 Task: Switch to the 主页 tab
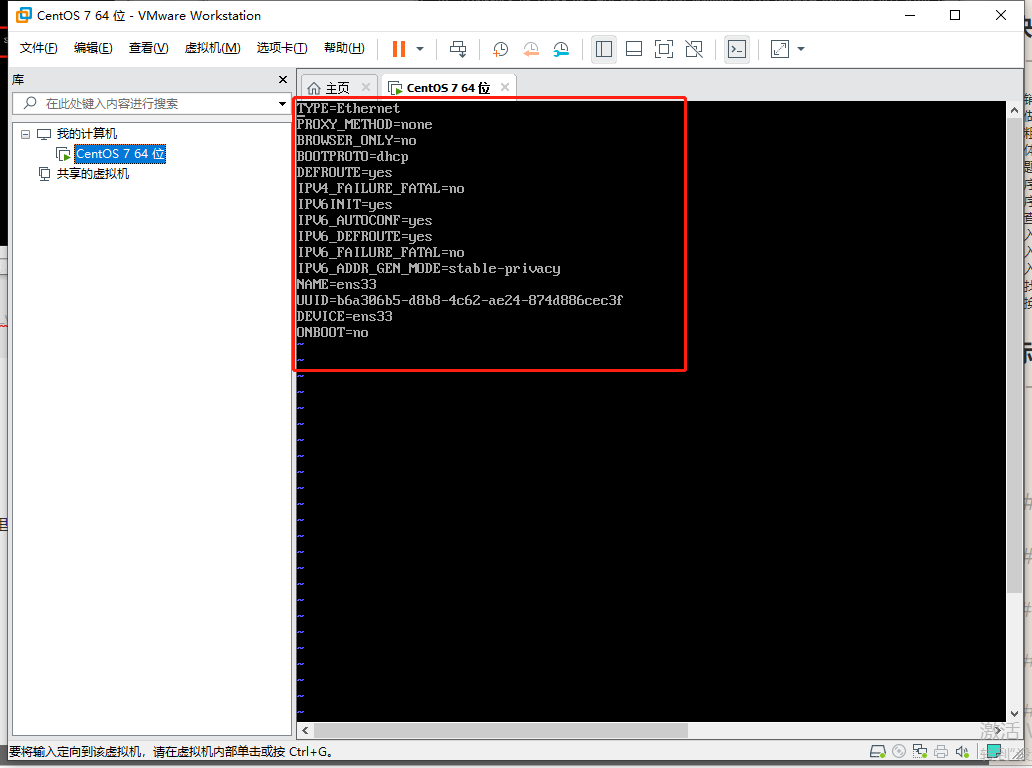(x=338, y=88)
